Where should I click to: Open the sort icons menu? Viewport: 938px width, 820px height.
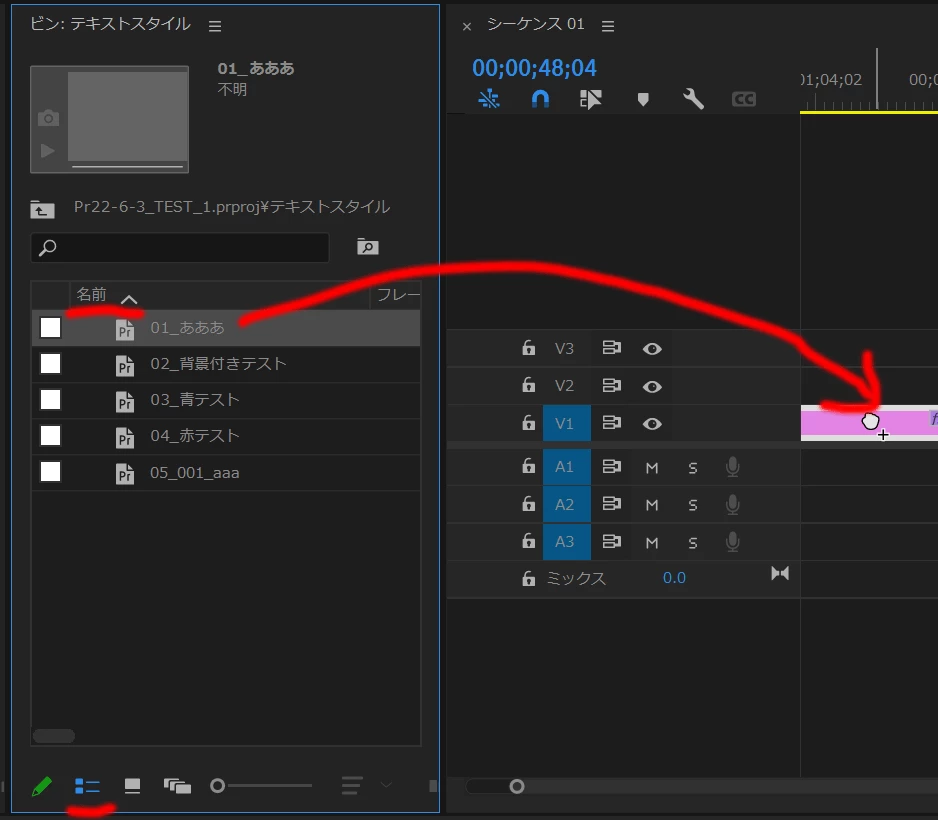click(352, 785)
